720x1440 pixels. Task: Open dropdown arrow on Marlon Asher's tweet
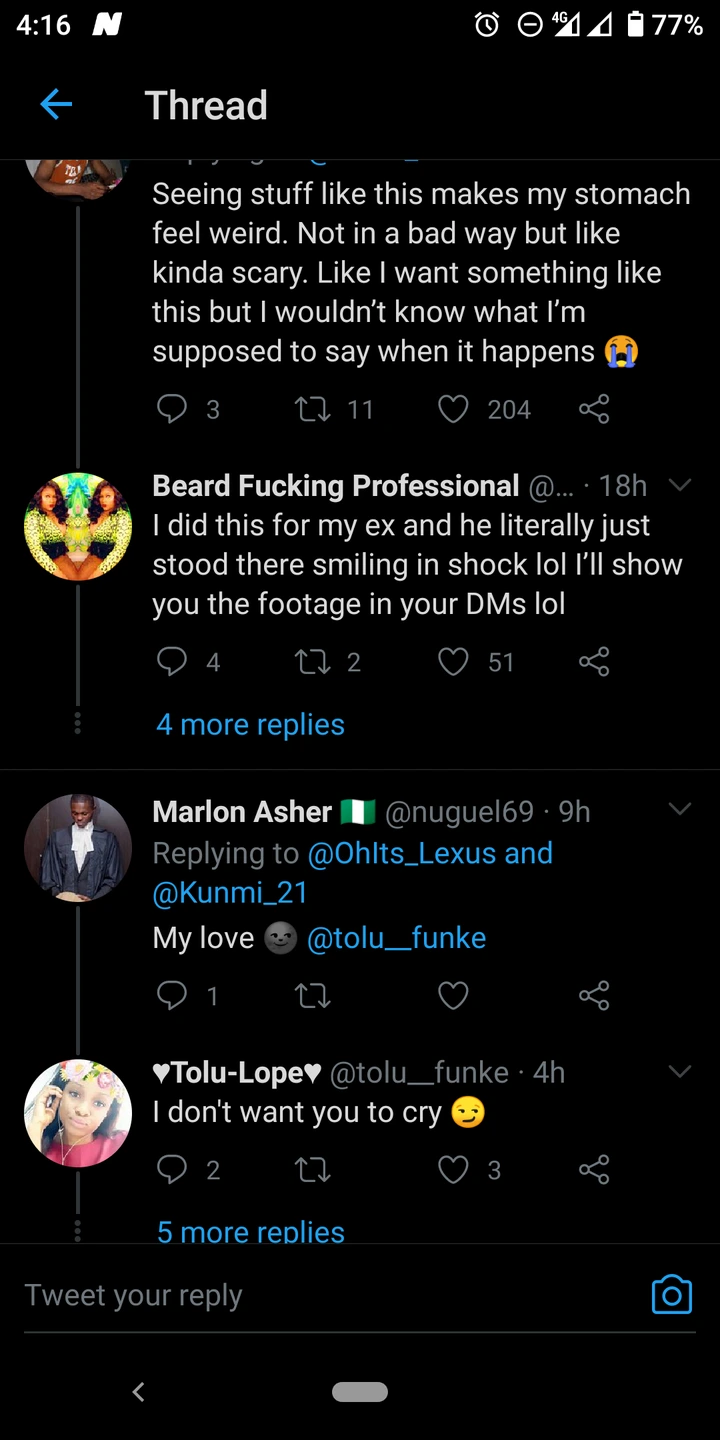pos(680,809)
